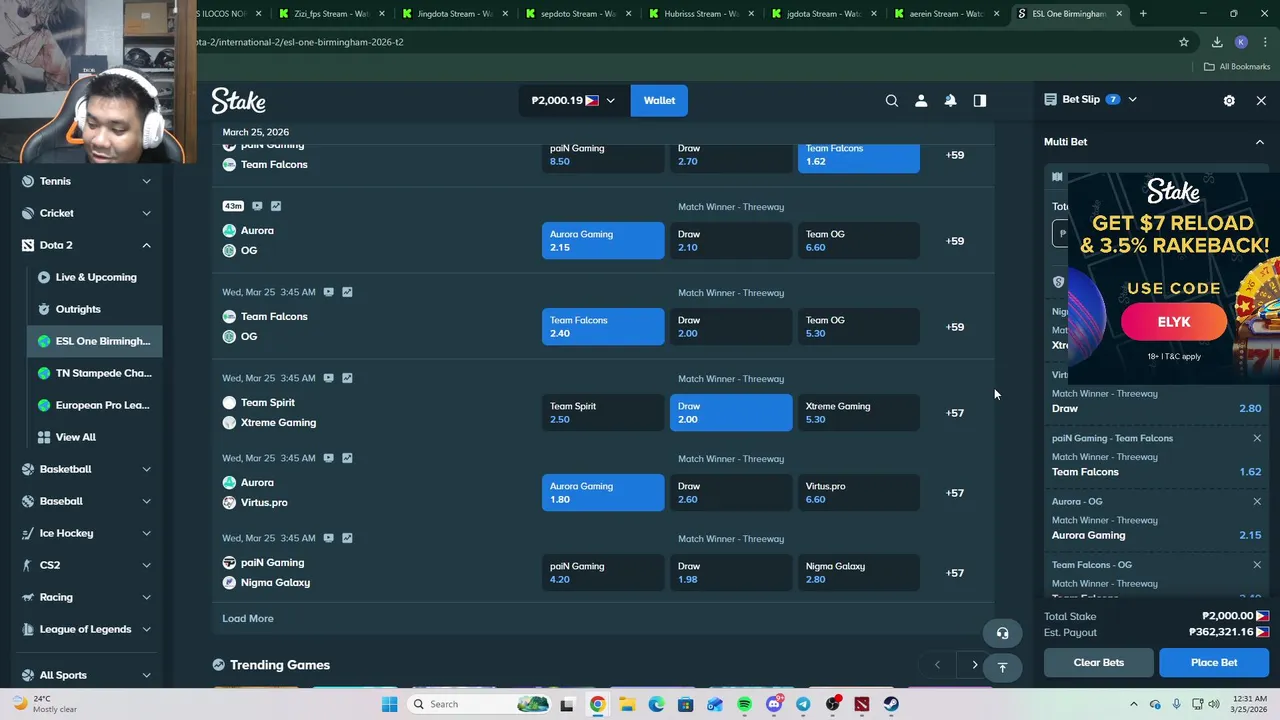Image resolution: width=1280 pixels, height=720 pixels.
Task: Expand the Basketball category
Action: (146, 469)
